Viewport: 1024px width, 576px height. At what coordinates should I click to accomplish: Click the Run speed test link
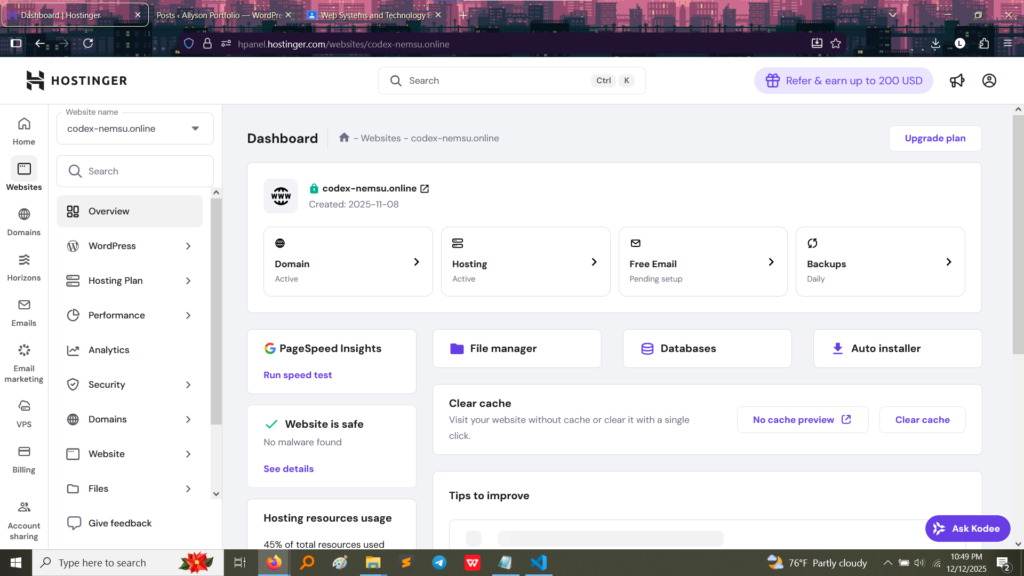(x=297, y=375)
